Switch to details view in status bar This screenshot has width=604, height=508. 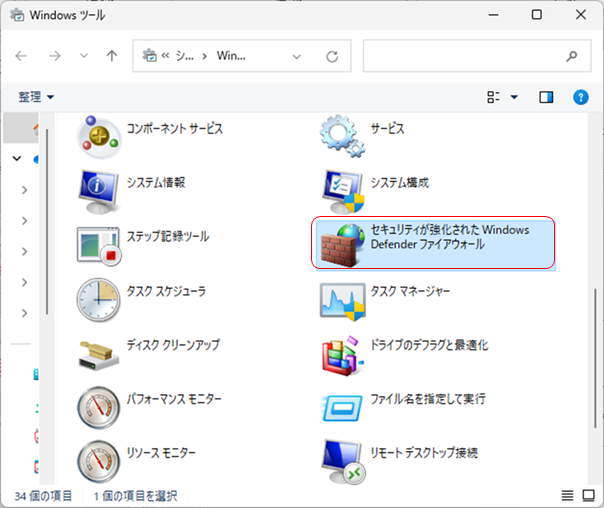coord(567,495)
